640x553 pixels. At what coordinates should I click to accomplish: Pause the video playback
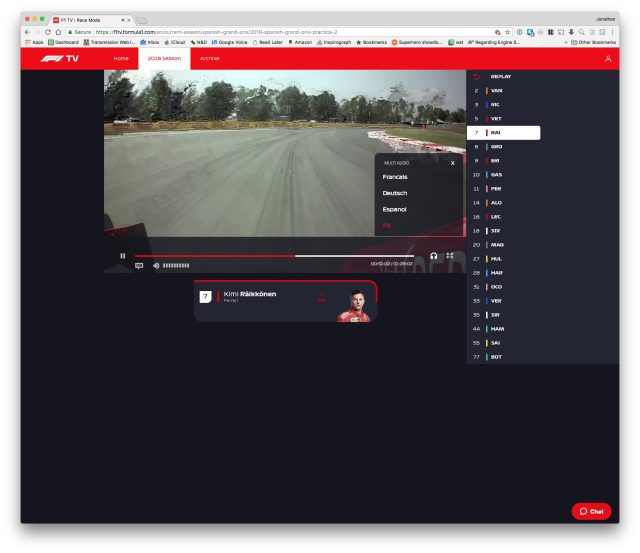[123, 255]
